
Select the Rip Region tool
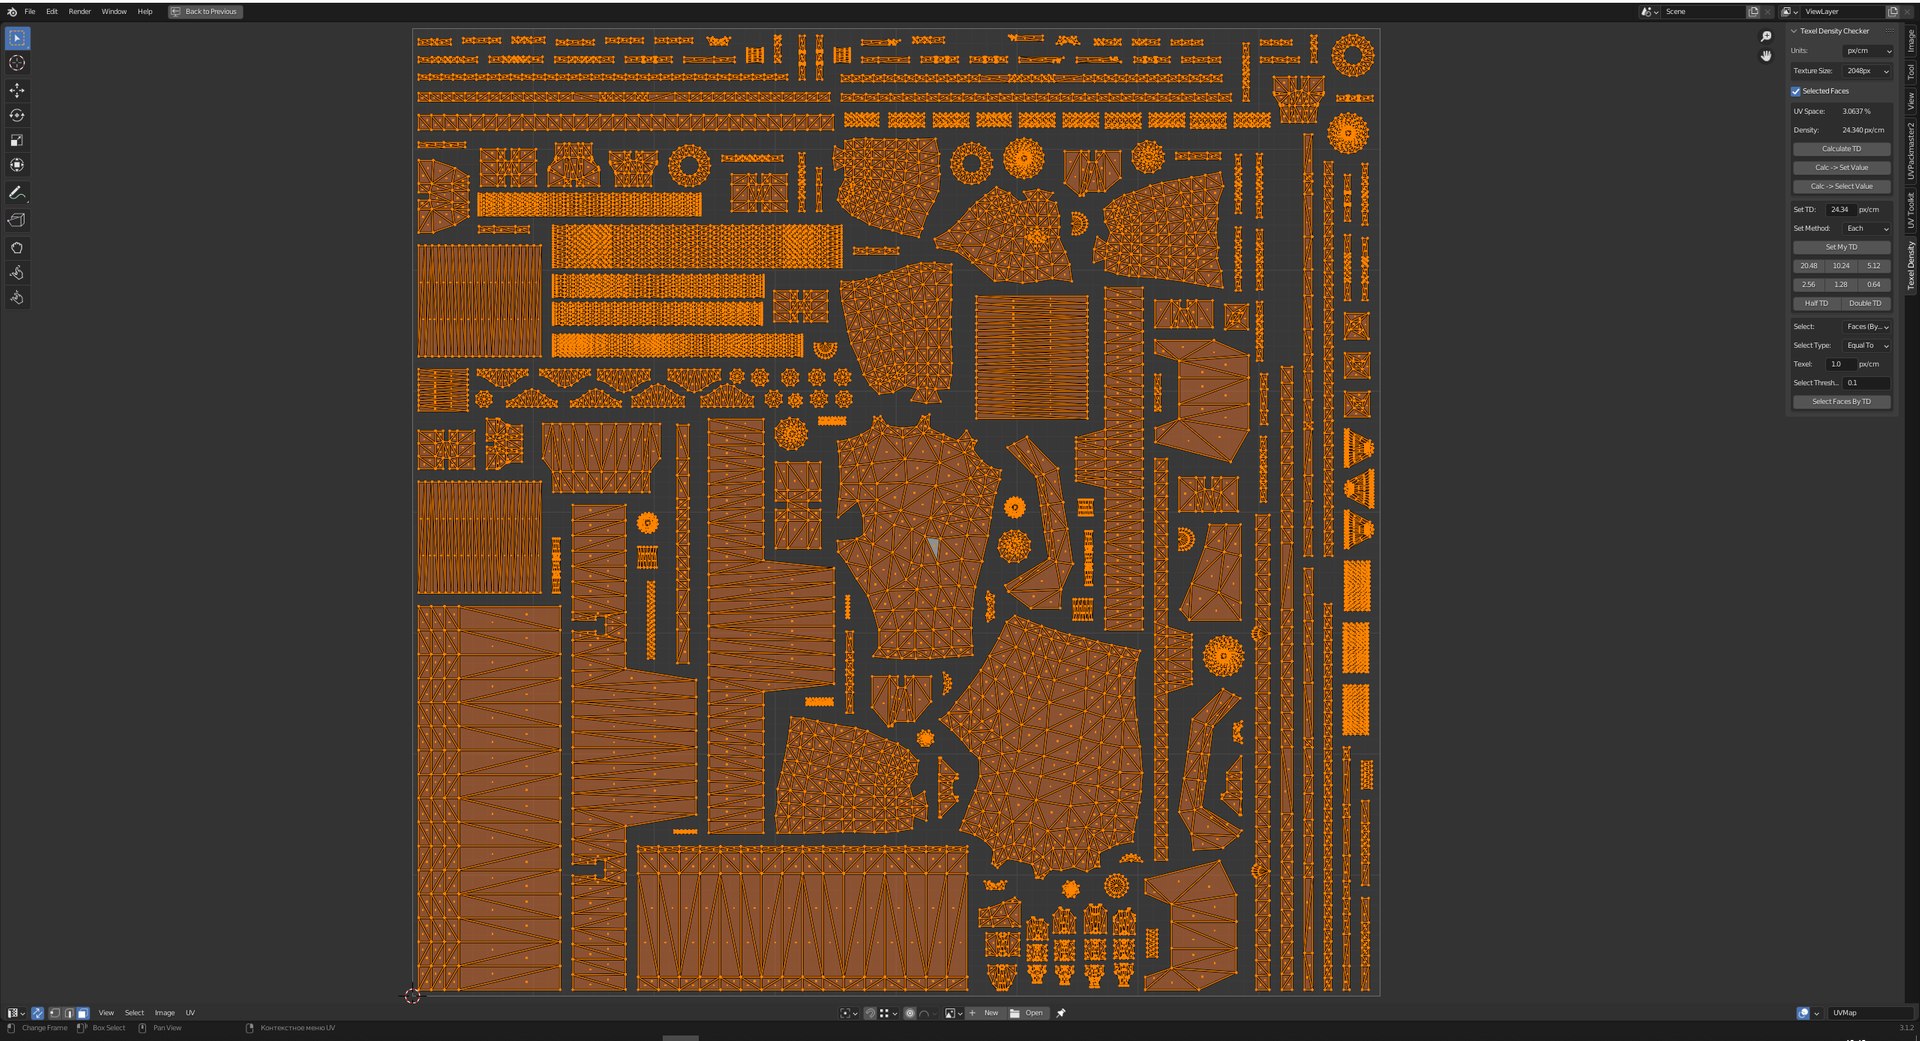[17, 220]
